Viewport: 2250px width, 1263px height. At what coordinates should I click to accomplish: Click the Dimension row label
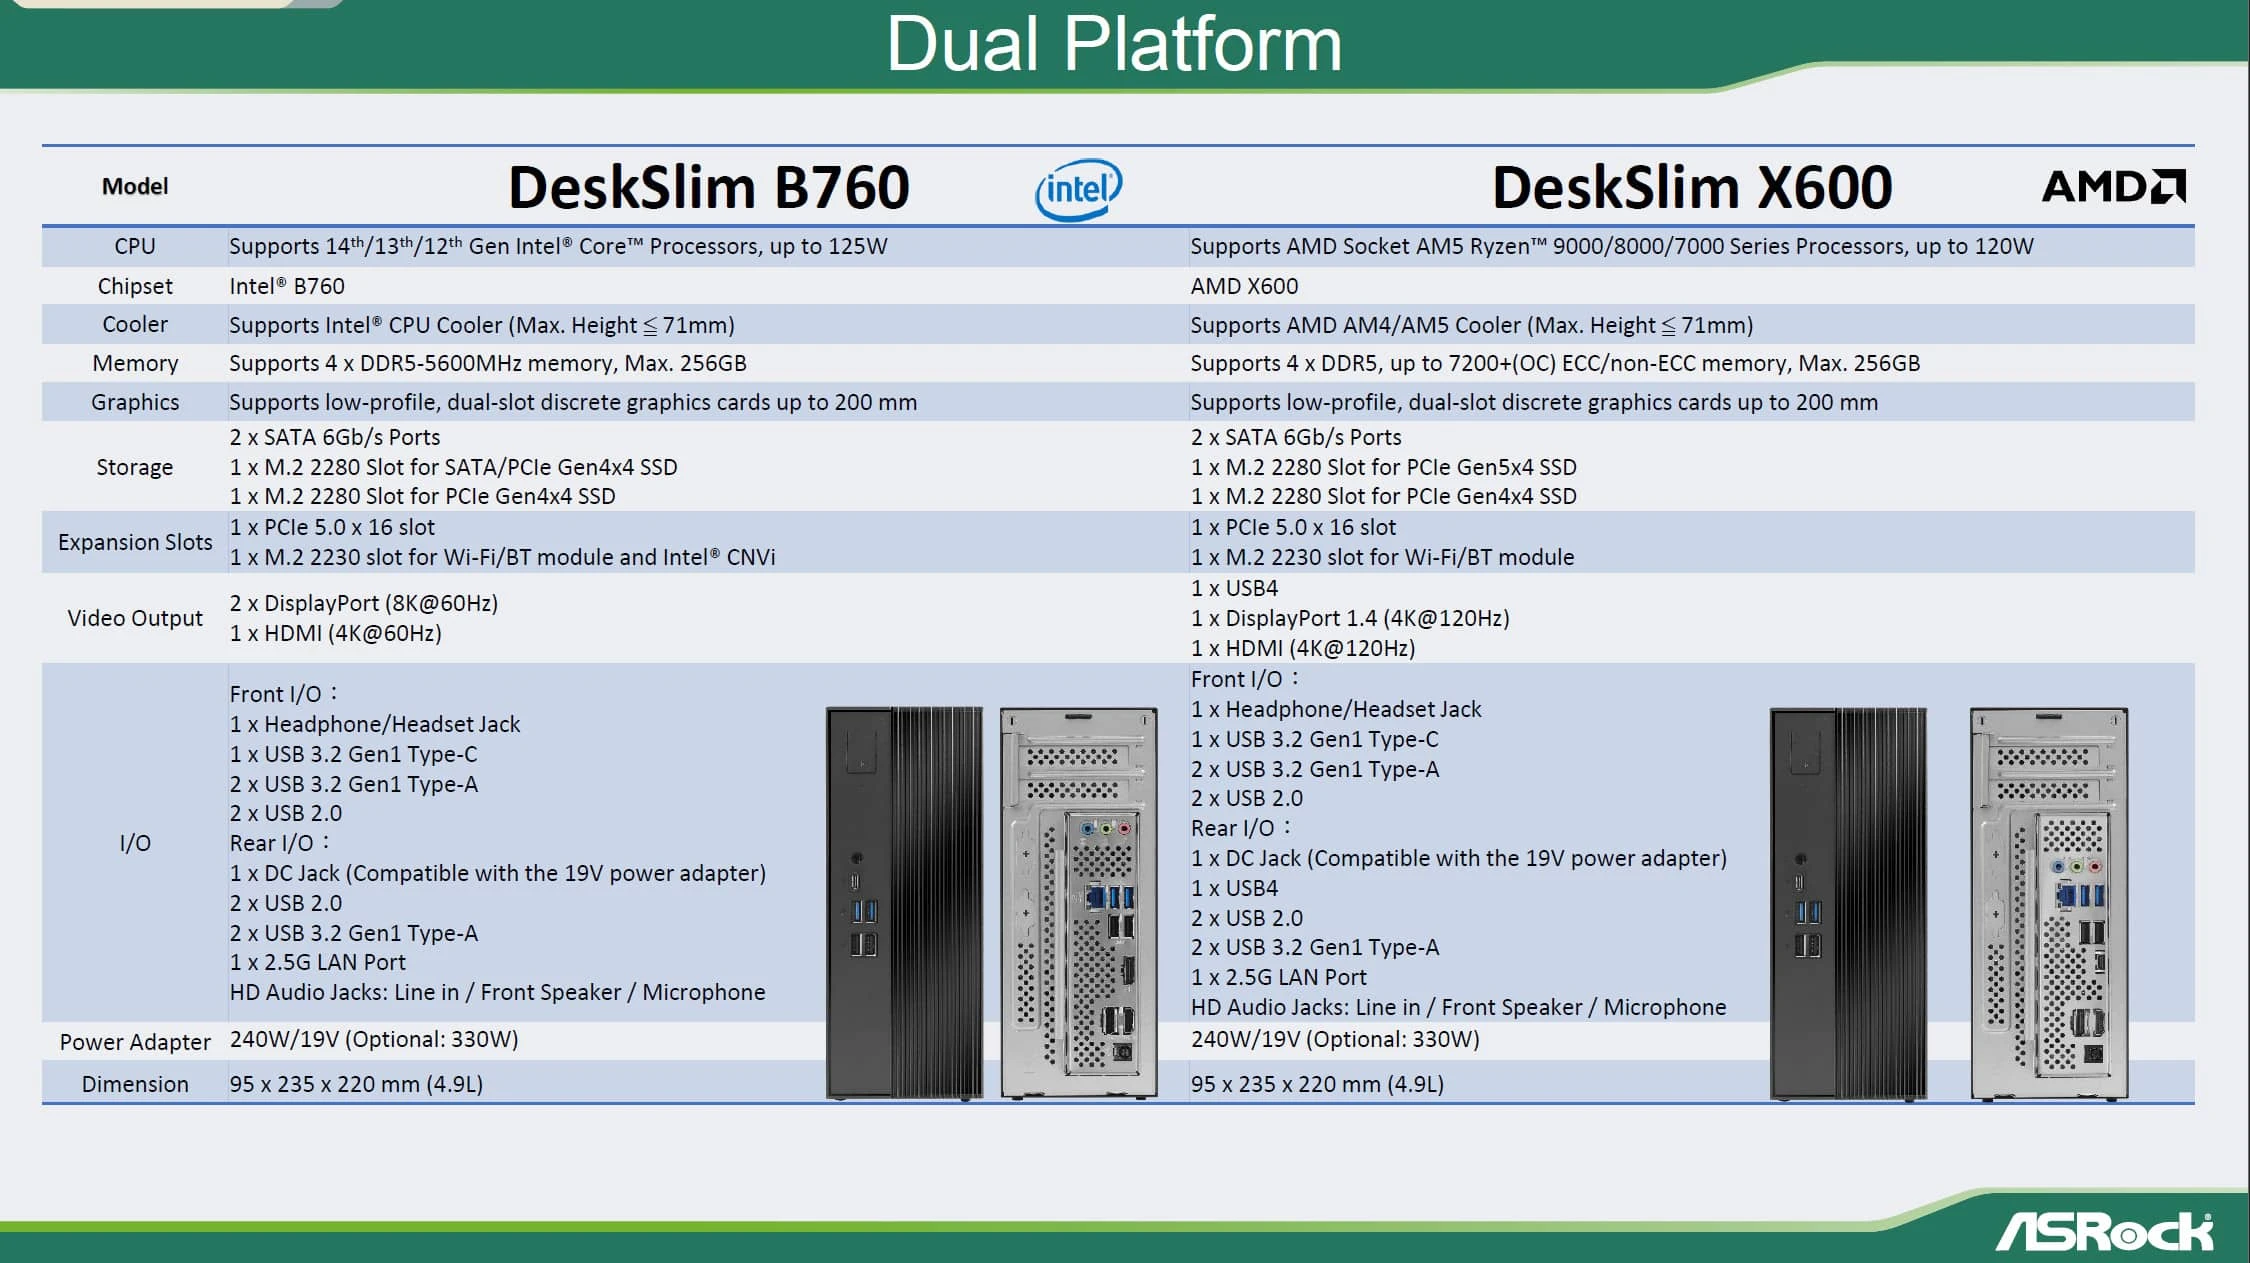[135, 1084]
